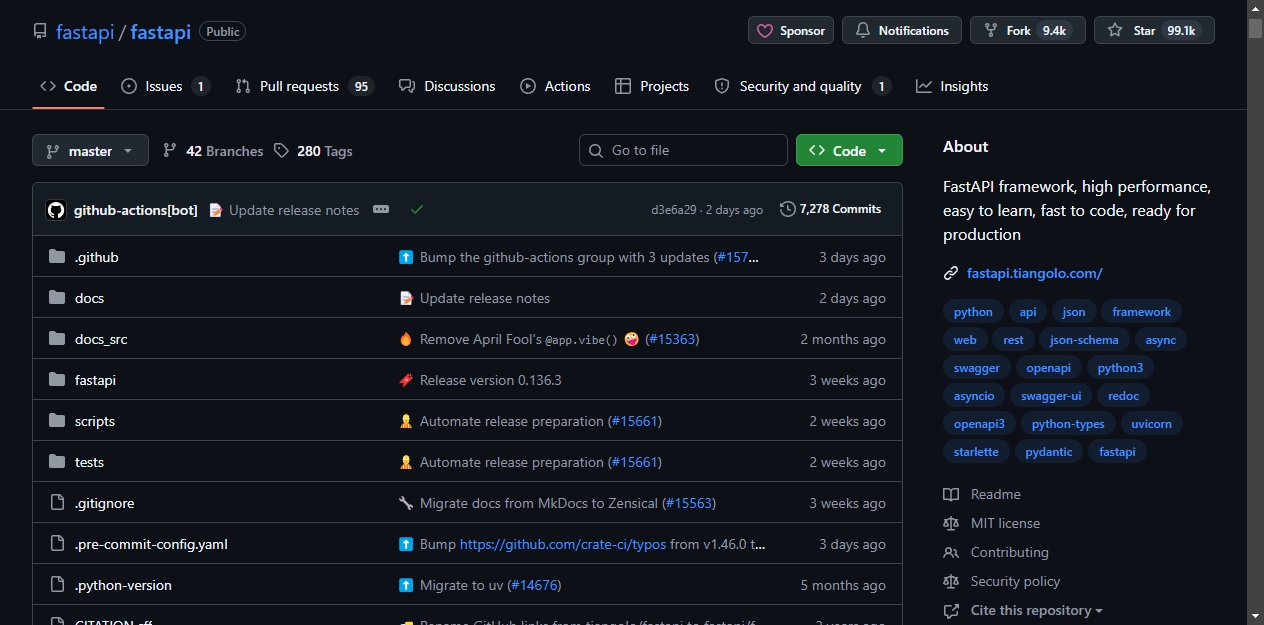Click the file icon of .python-version row
This screenshot has height=625, width=1264.
click(57, 585)
